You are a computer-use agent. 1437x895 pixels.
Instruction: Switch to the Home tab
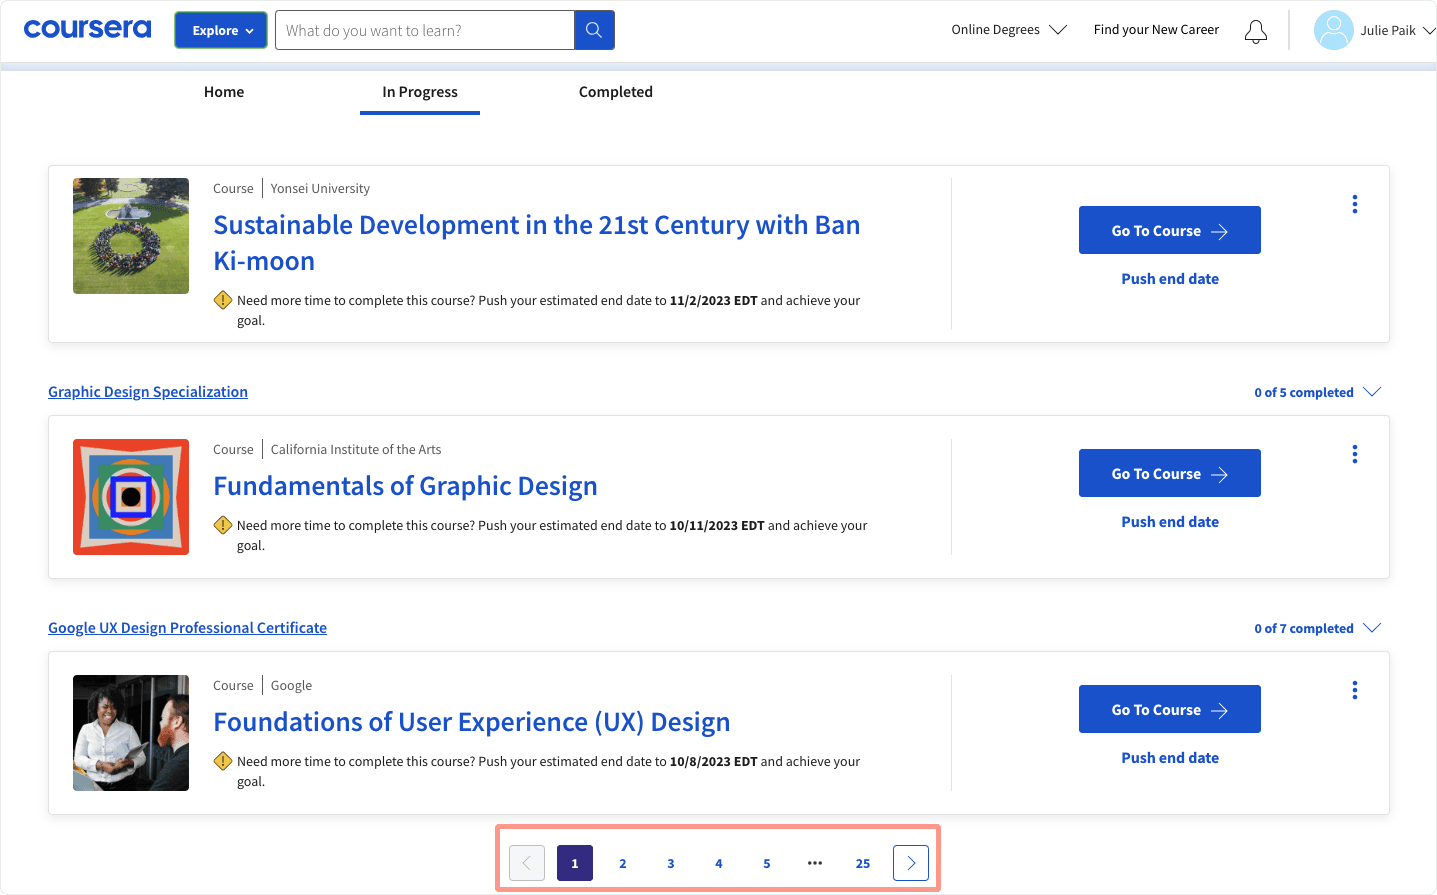pyautogui.click(x=224, y=92)
